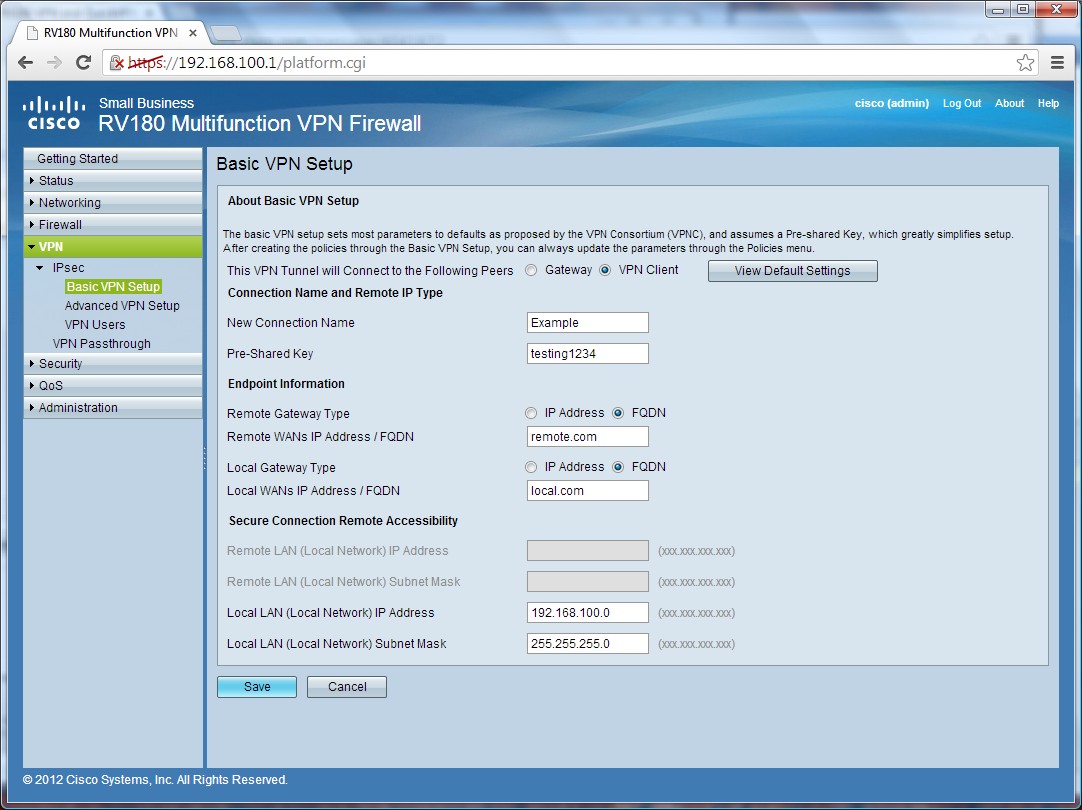The width and height of the screenshot is (1082, 810).
Task: Choose FQDN for Local Gateway Type
Action: tap(618, 467)
